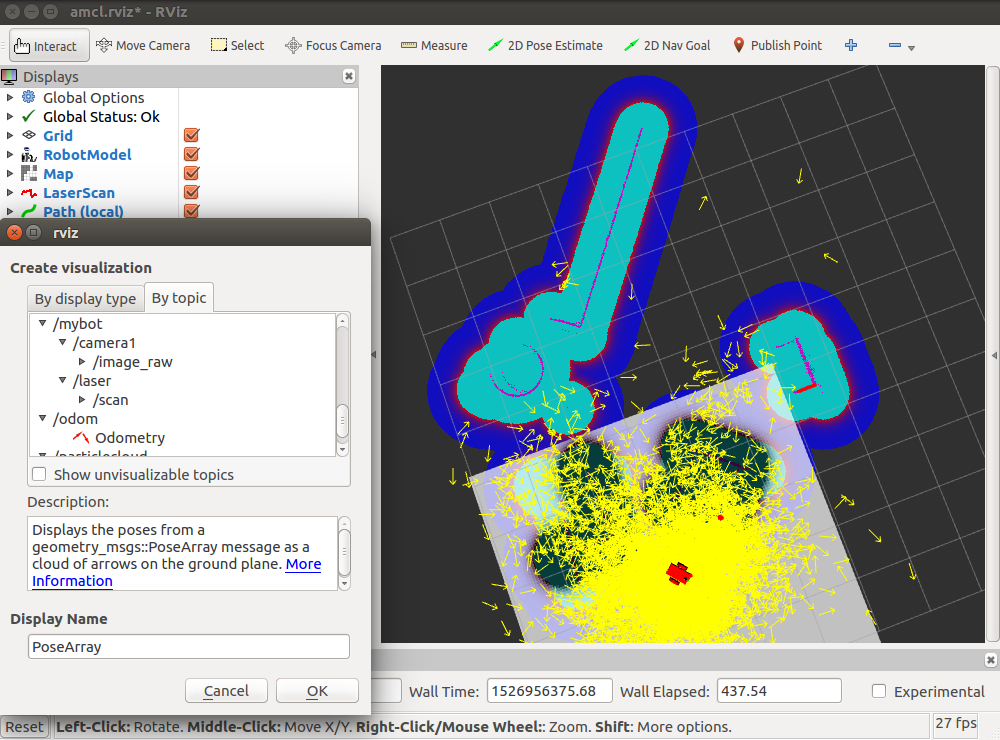
Task: Expand the /image_raw topic entry
Action: point(82,362)
